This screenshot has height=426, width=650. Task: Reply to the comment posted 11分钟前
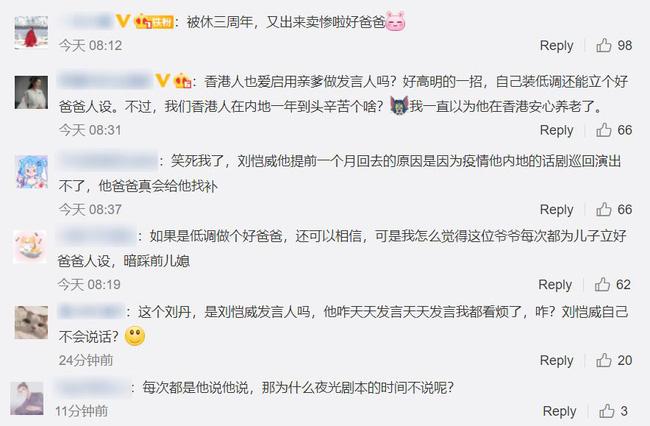point(559,411)
